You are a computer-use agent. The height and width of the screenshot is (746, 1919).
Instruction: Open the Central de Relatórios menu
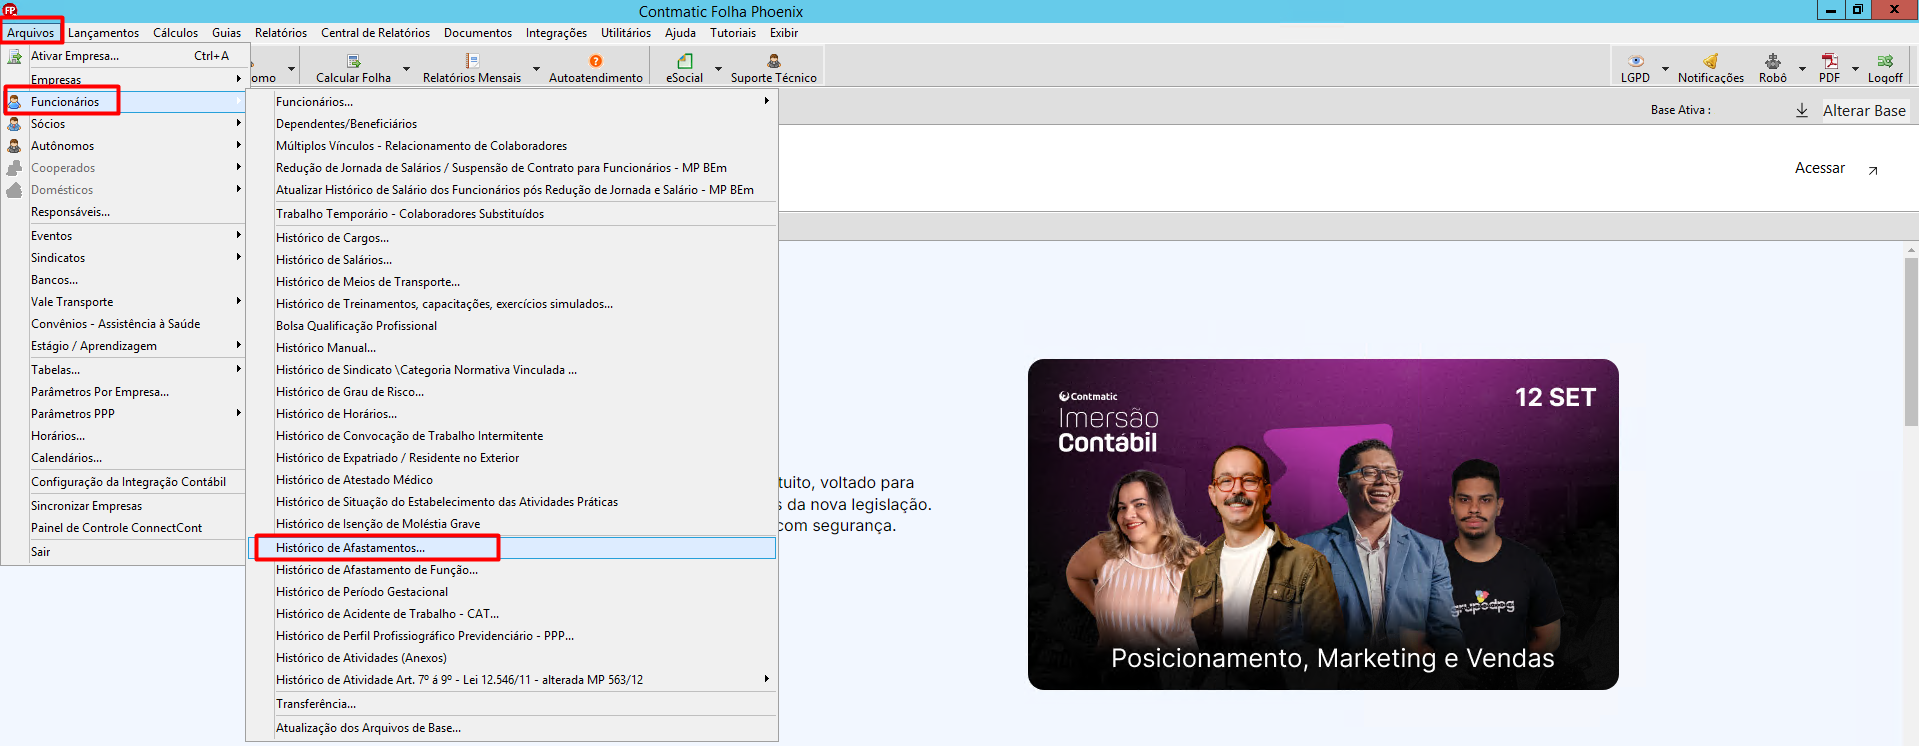[x=375, y=33]
